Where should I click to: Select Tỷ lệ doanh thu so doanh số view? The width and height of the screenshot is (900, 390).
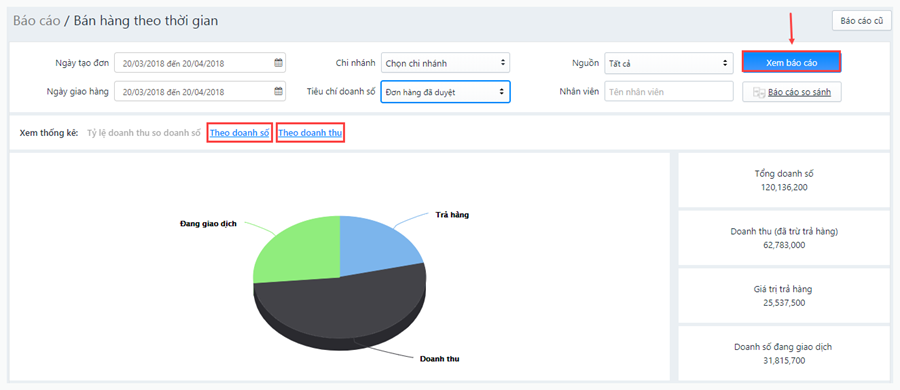pos(143,133)
